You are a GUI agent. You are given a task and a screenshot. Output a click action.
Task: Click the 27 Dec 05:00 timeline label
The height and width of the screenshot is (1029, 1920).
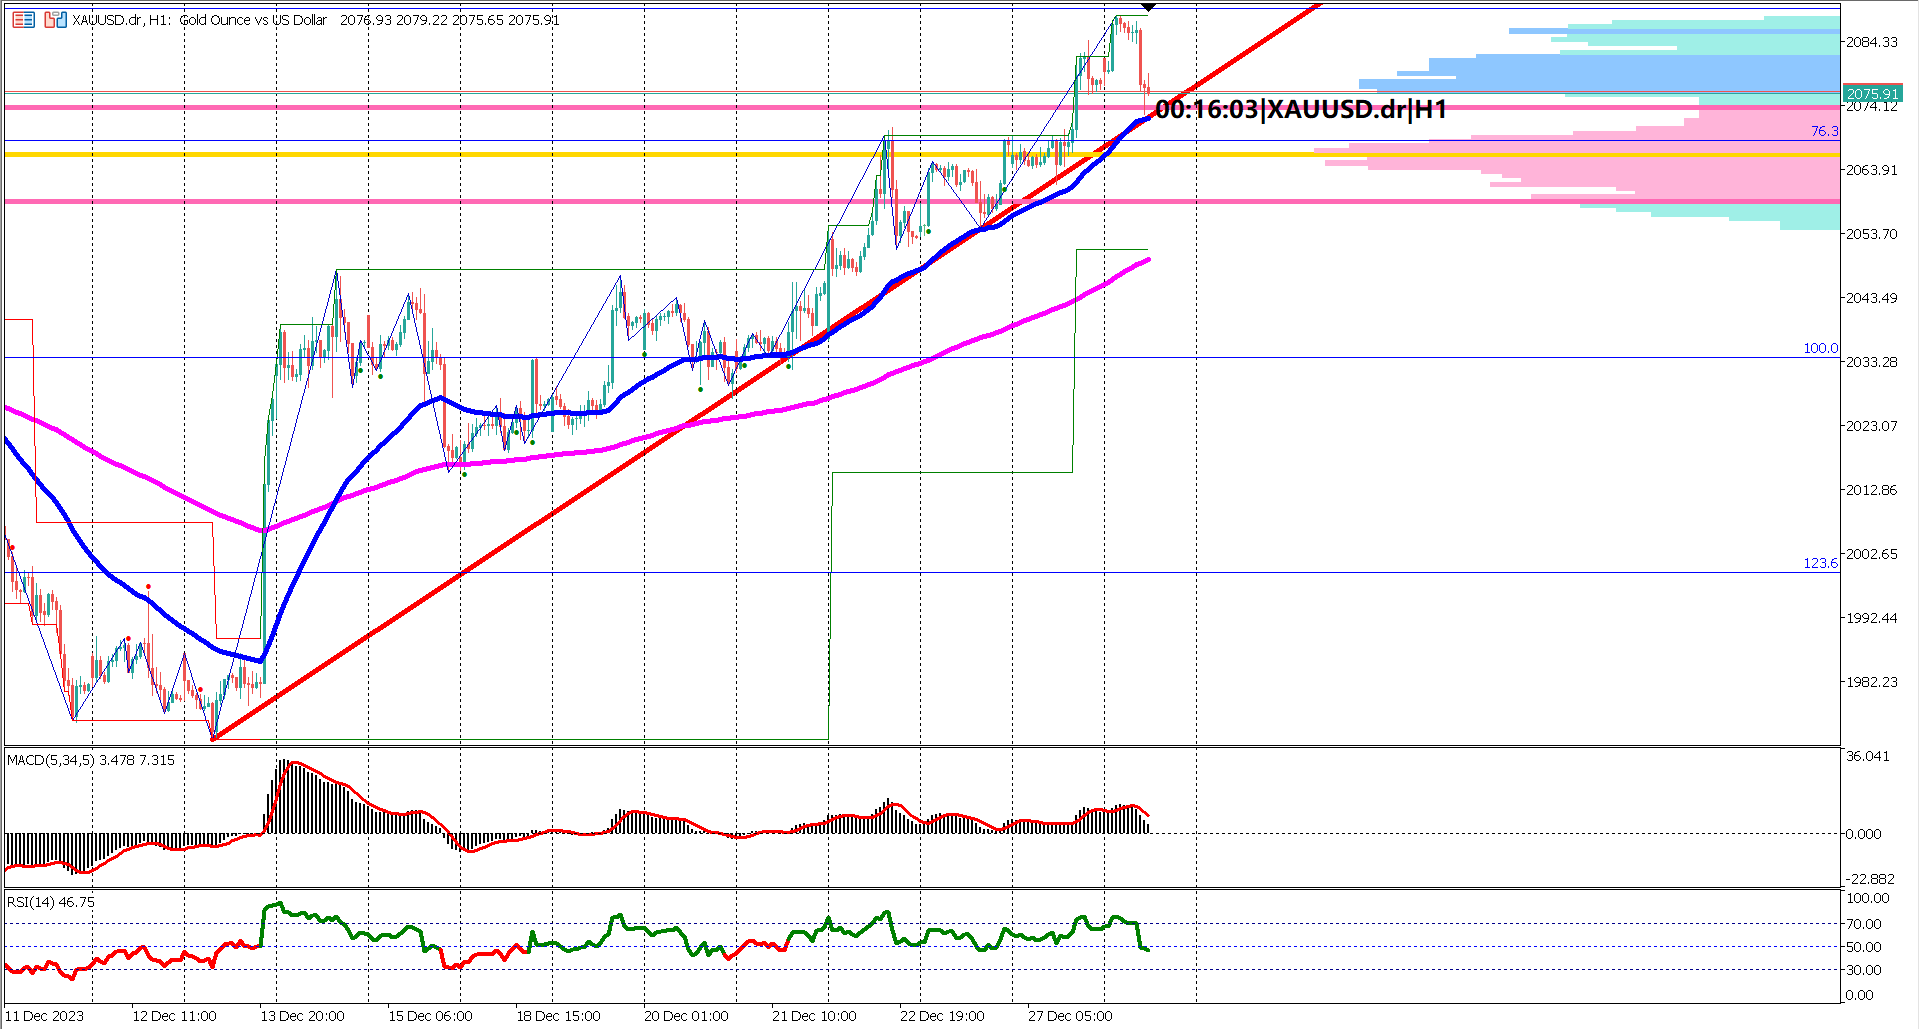pyautogui.click(x=1070, y=1015)
